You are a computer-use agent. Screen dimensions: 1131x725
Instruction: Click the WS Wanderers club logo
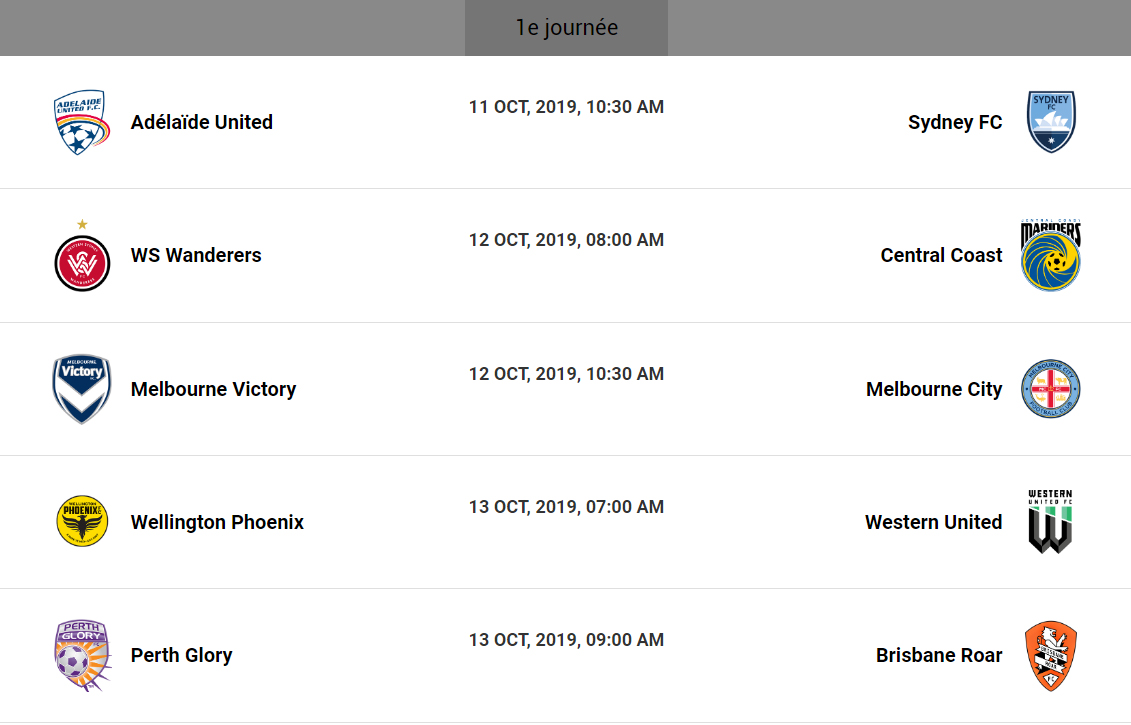click(x=82, y=262)
